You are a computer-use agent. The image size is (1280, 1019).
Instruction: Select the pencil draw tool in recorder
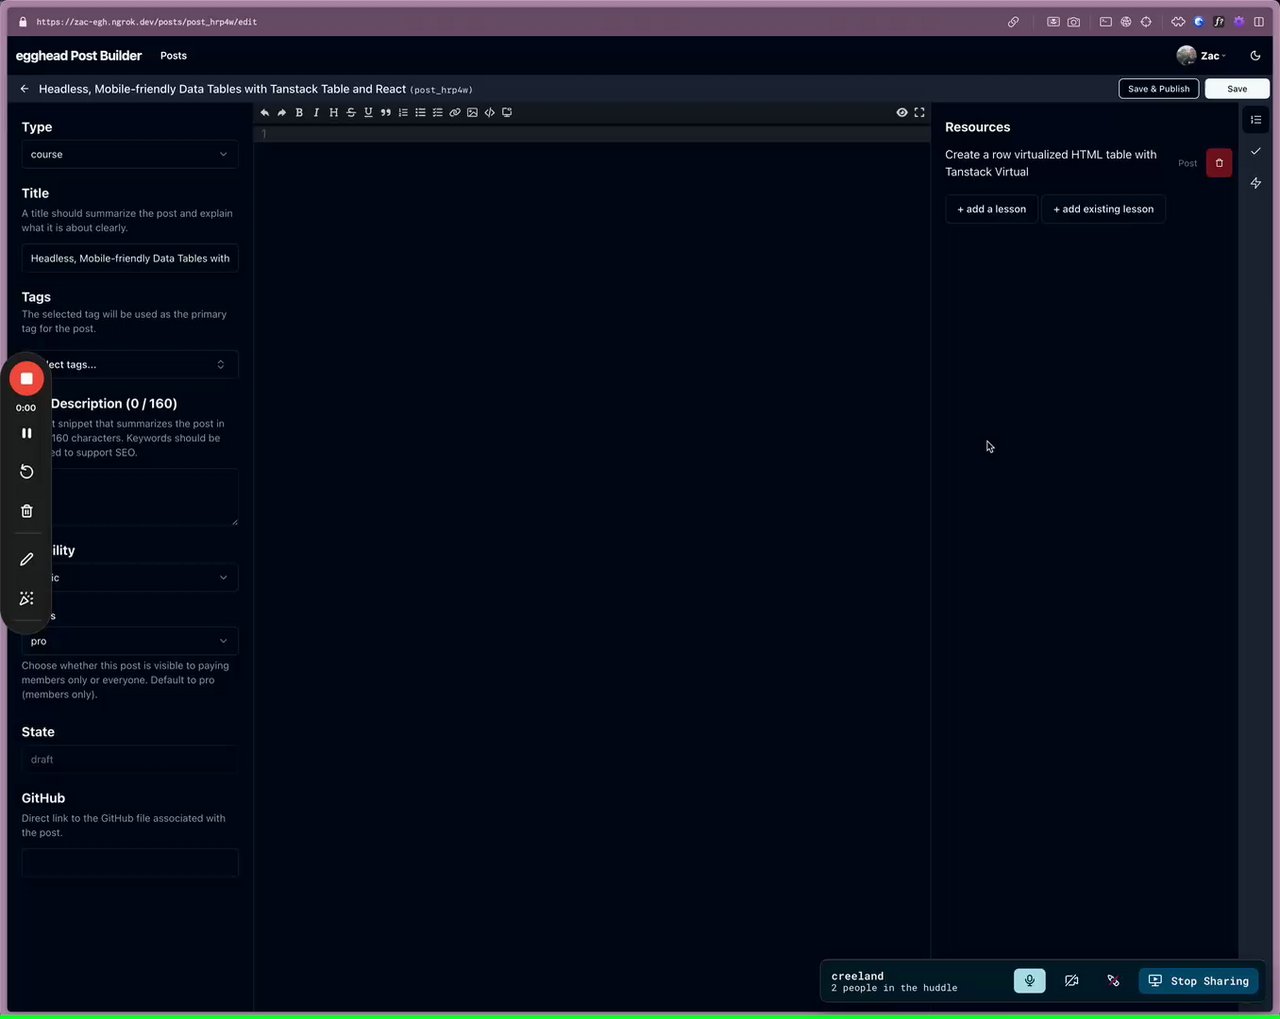pos(27,559)
